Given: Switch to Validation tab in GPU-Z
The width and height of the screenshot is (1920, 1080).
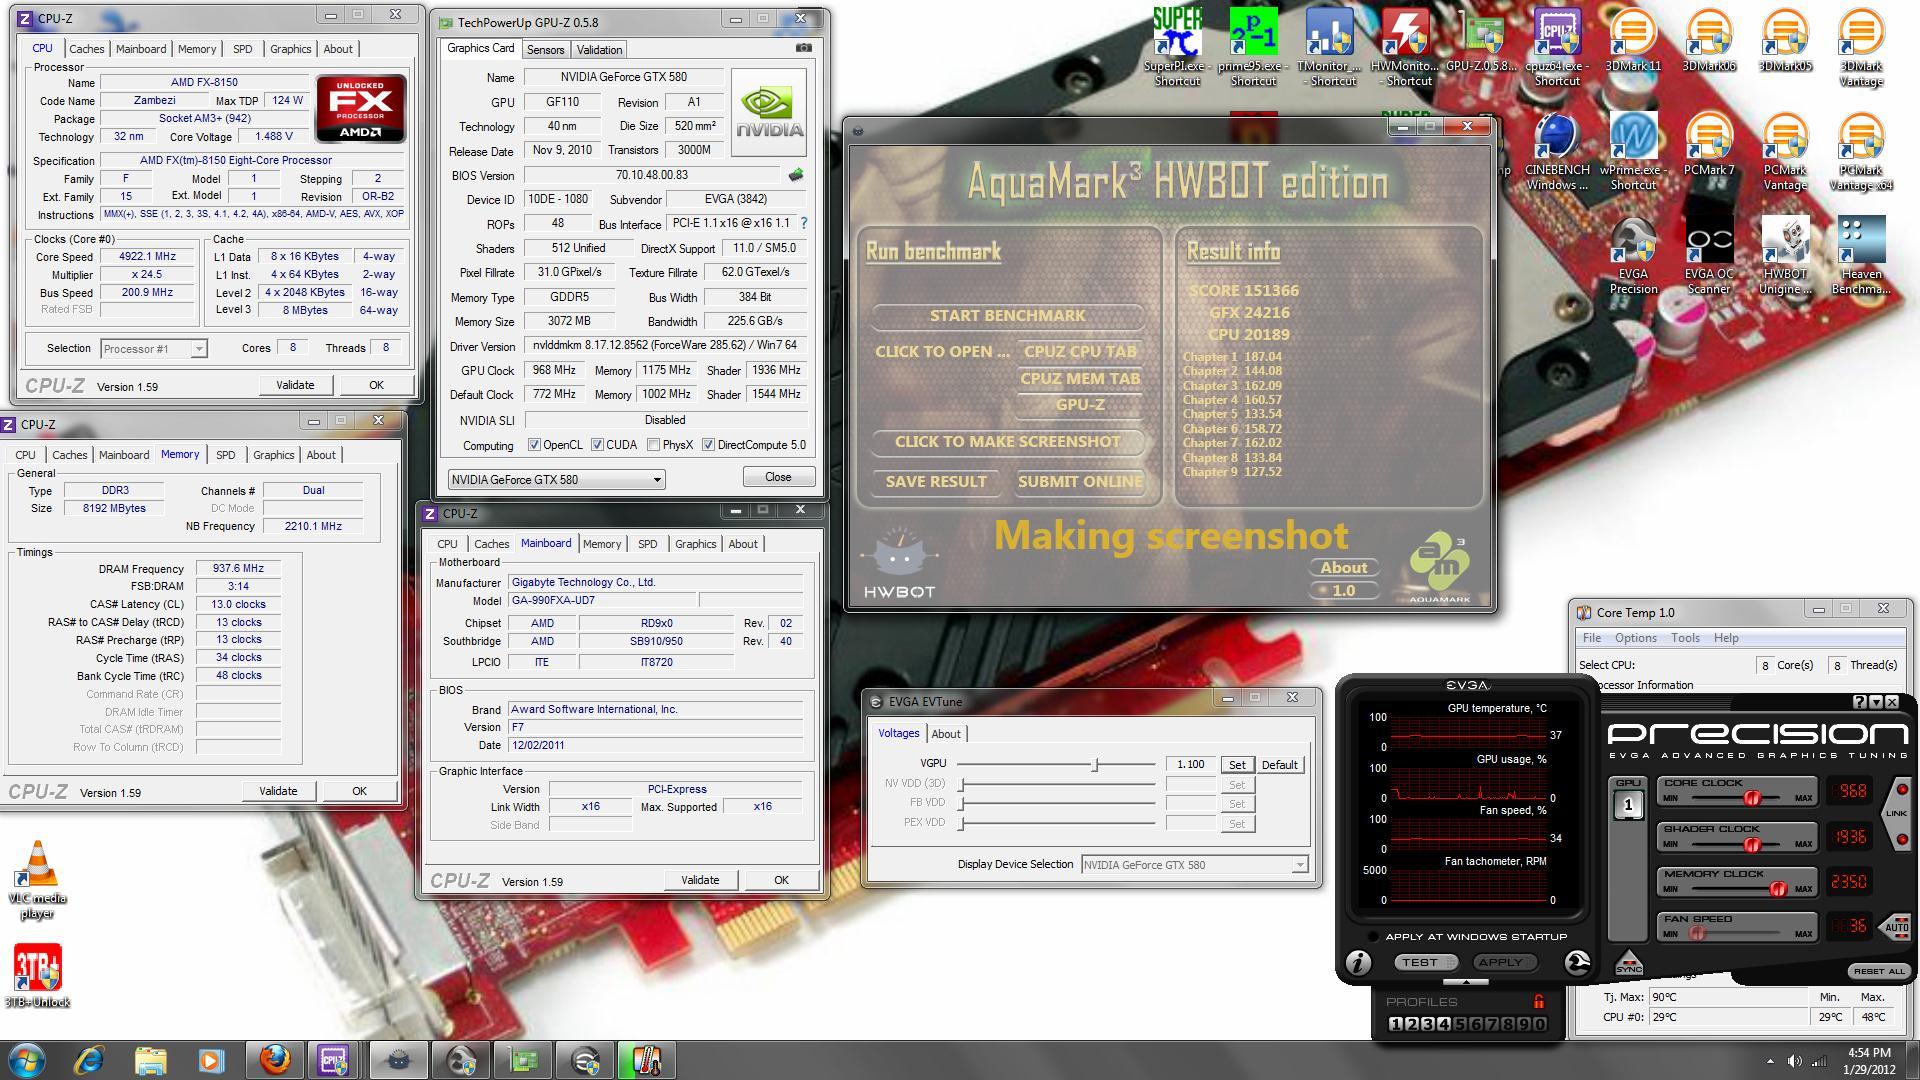Looking at the screenshot, I should tap(599, 49).
